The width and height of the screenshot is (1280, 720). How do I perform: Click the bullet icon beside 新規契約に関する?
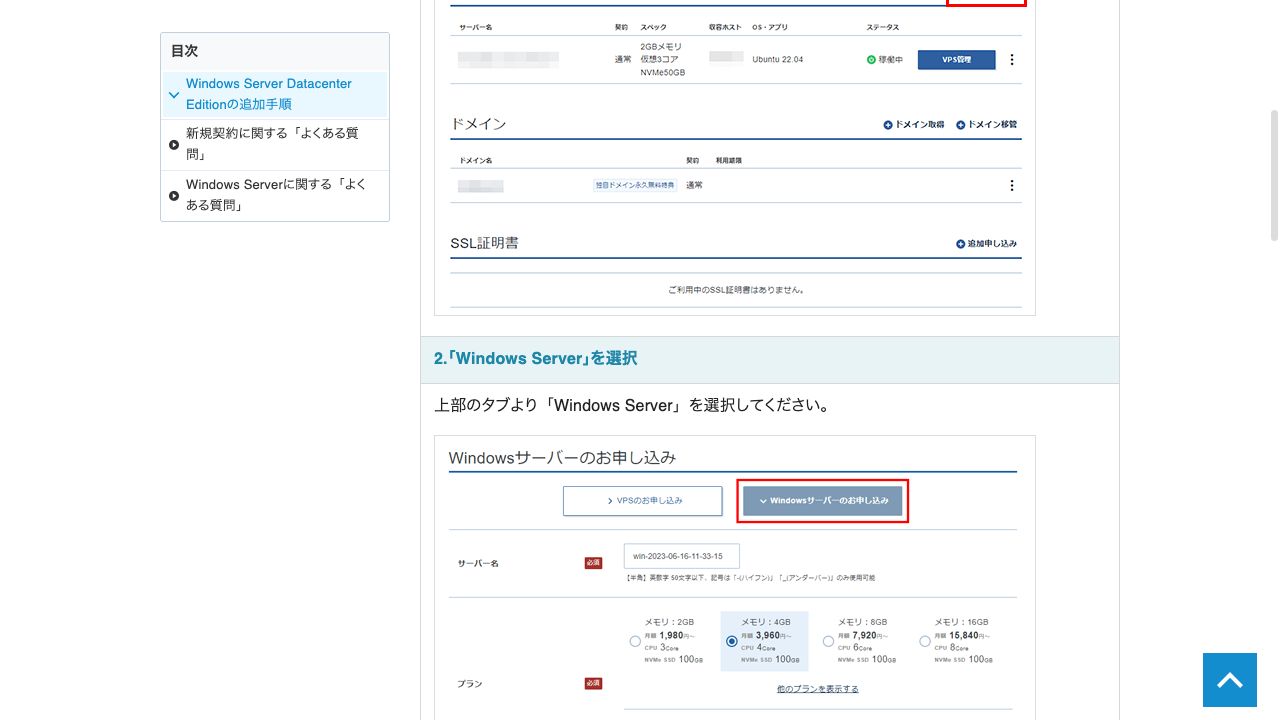(174, 145)
